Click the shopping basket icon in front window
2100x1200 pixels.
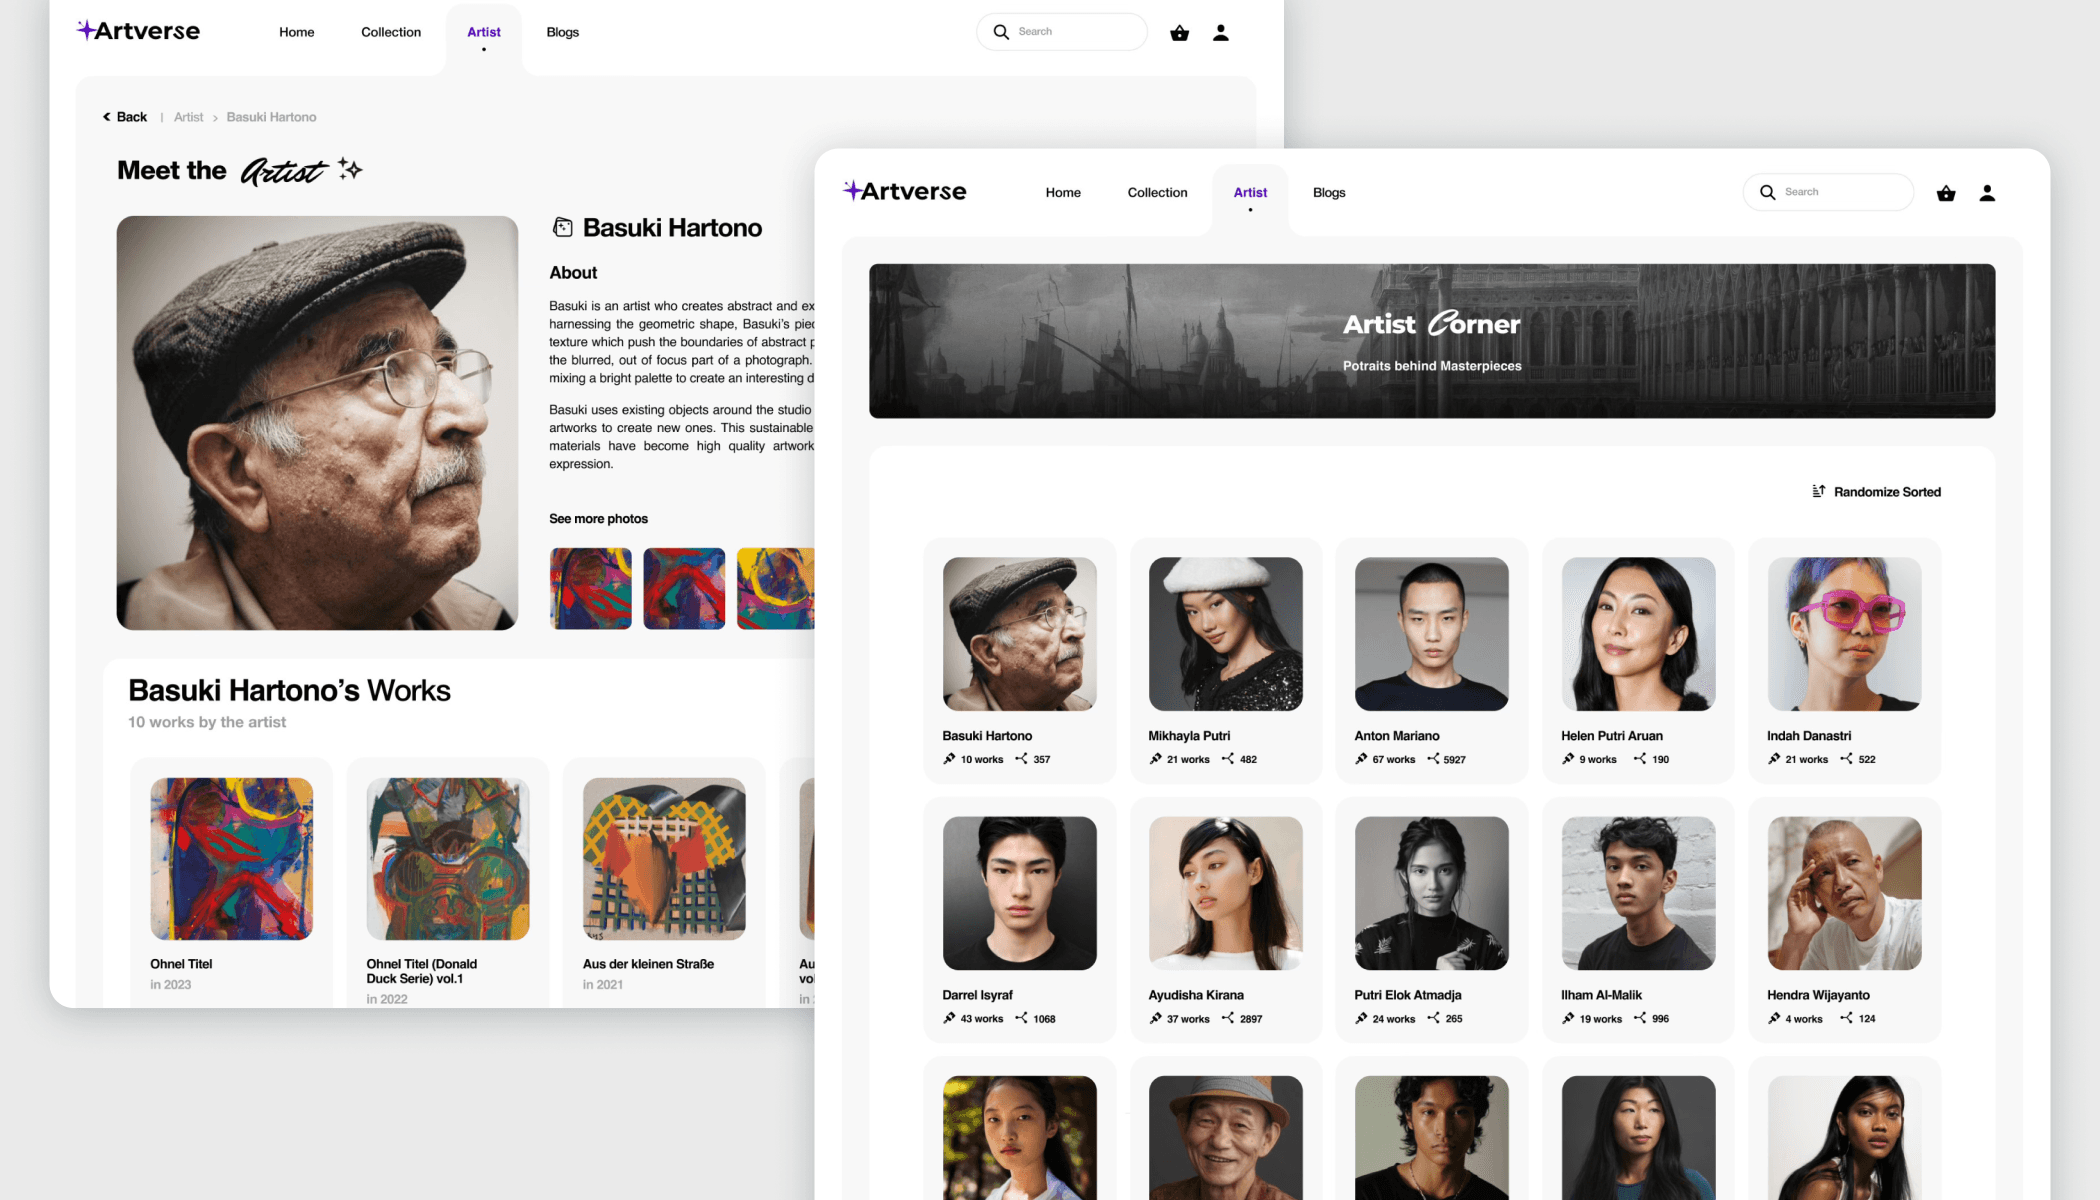click(x=1945, y=193)
